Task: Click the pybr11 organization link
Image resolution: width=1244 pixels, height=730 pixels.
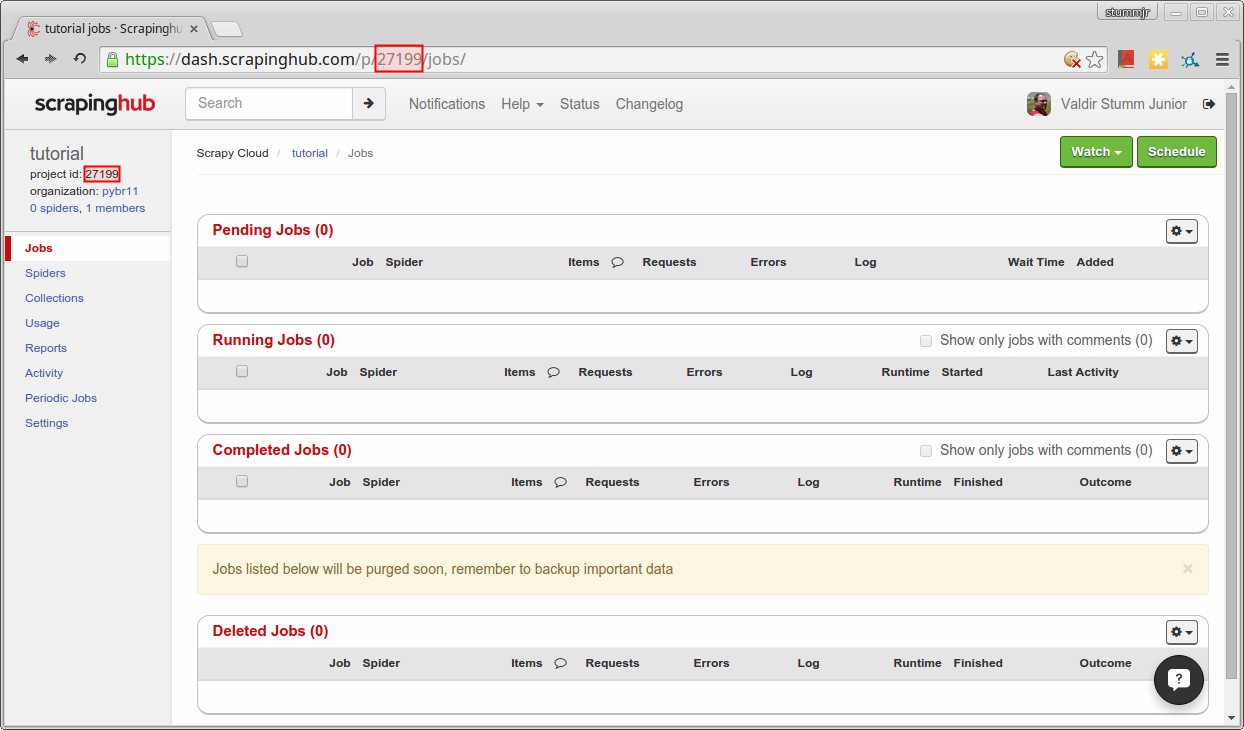Action: 120,191
